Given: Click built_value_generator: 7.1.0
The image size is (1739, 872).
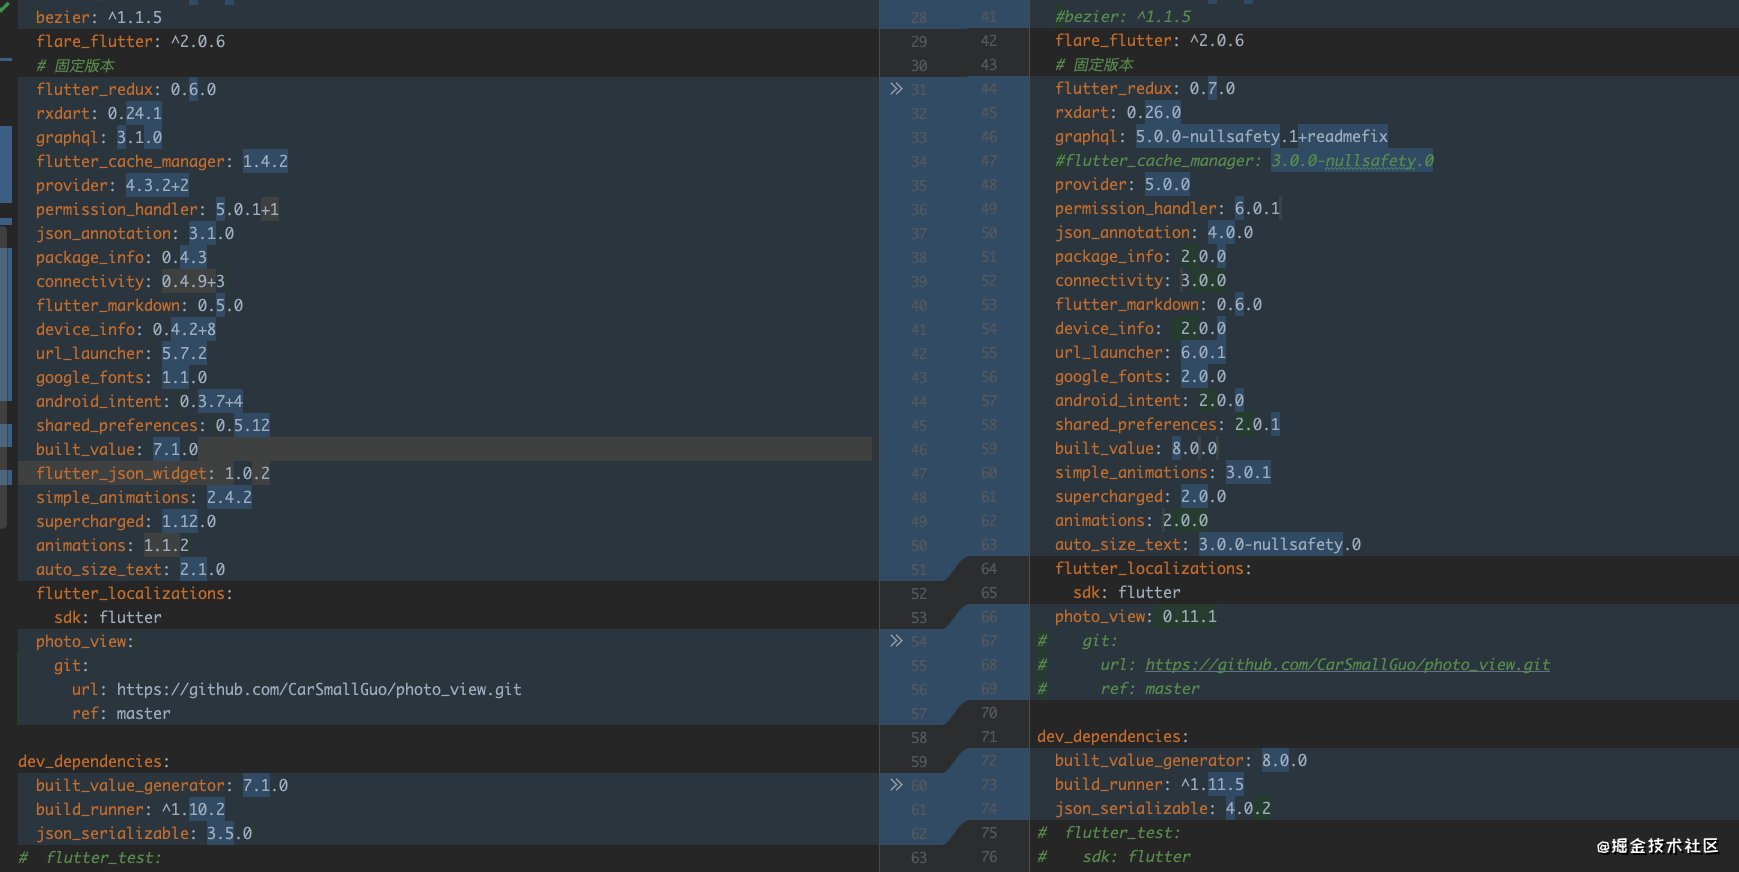Looking at the screenshot, I should [x=162, y=785].
